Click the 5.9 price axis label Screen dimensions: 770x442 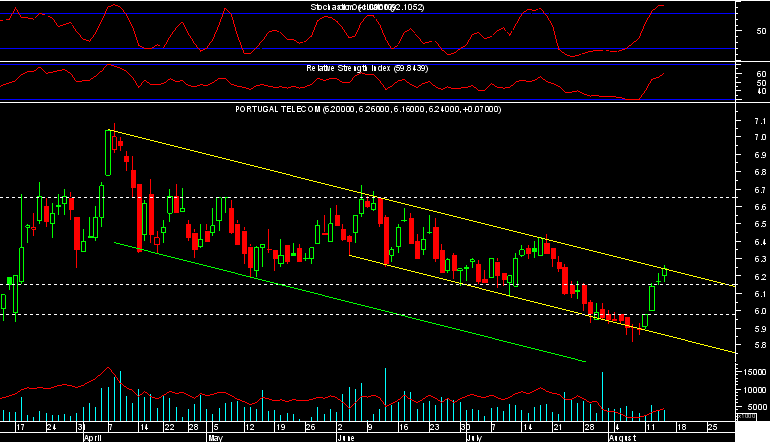(760, 329)
